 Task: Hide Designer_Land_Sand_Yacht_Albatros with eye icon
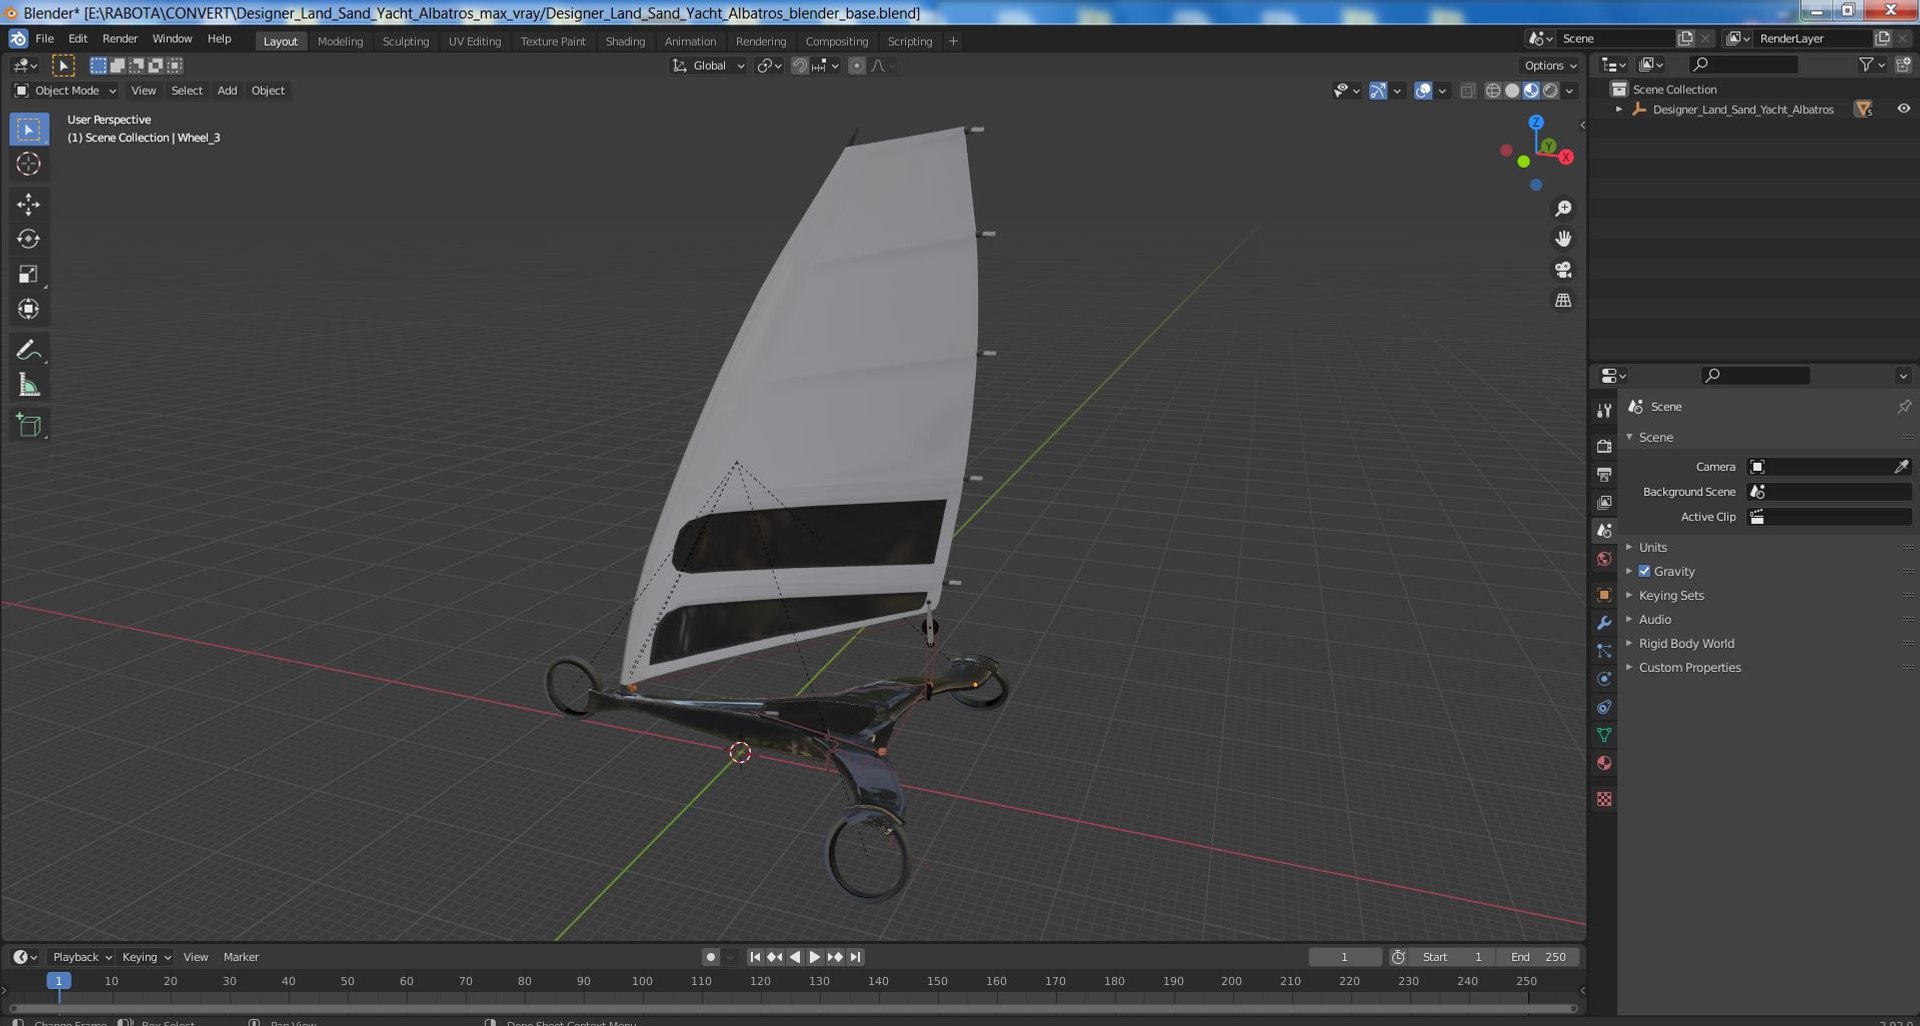pyautogui.click(x=1903, y=109)
